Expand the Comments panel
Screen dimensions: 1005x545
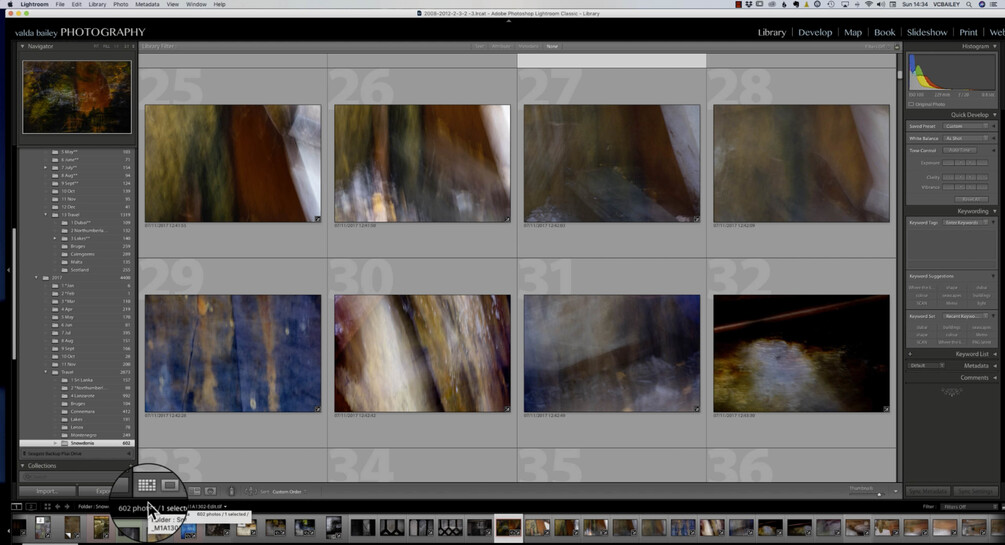(x=995, y=378)
